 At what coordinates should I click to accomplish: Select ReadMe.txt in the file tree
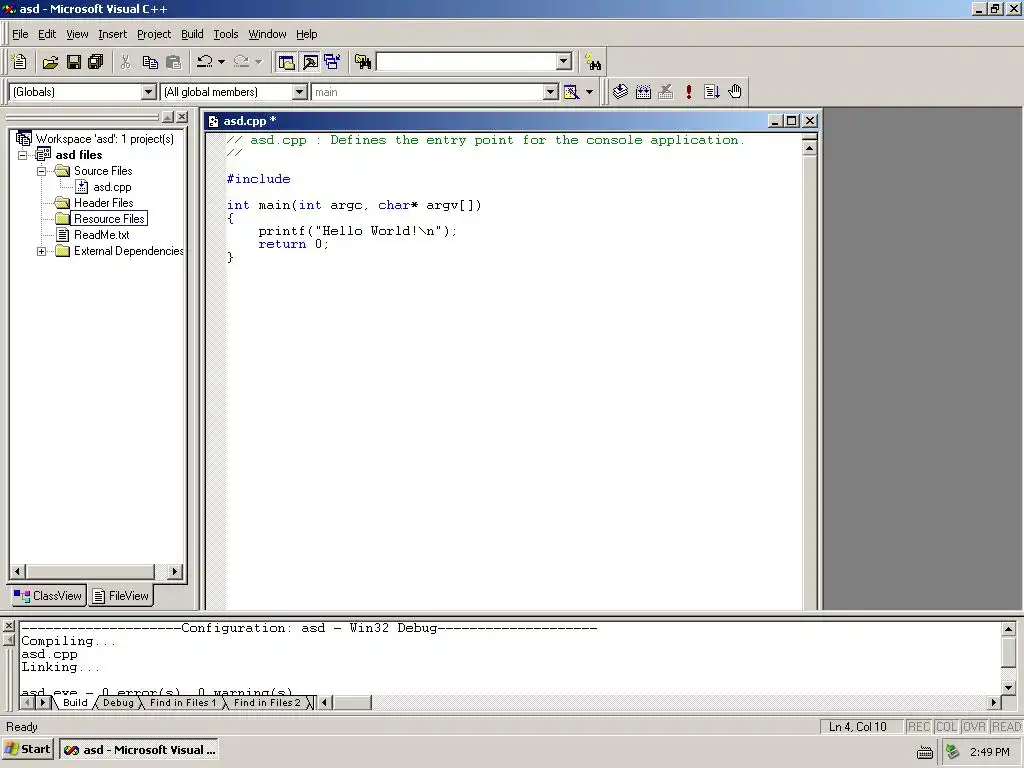[x=101, y=235]
